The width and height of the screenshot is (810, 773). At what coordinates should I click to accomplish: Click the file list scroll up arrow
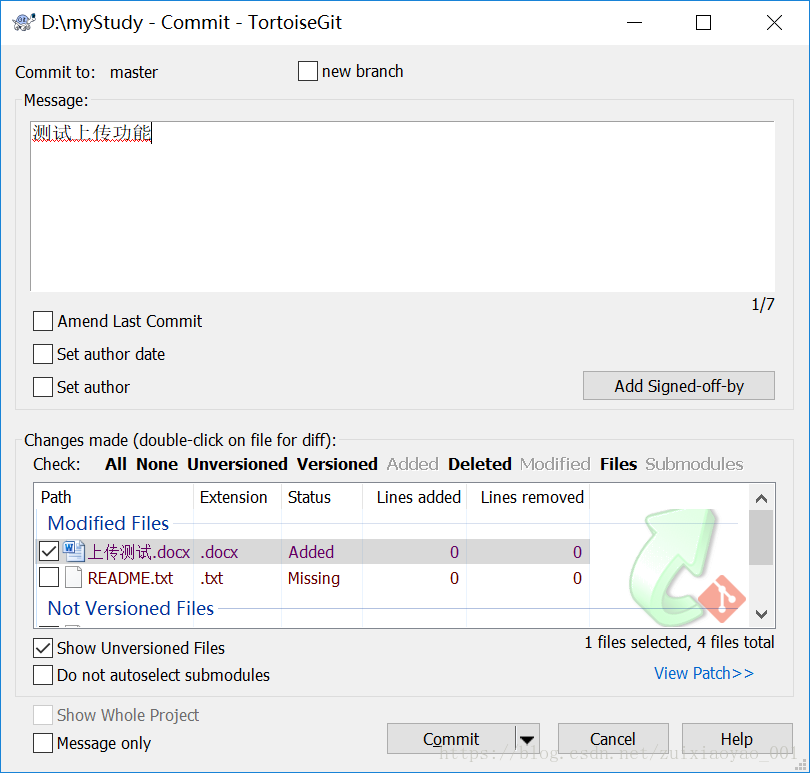click(761, 498)
